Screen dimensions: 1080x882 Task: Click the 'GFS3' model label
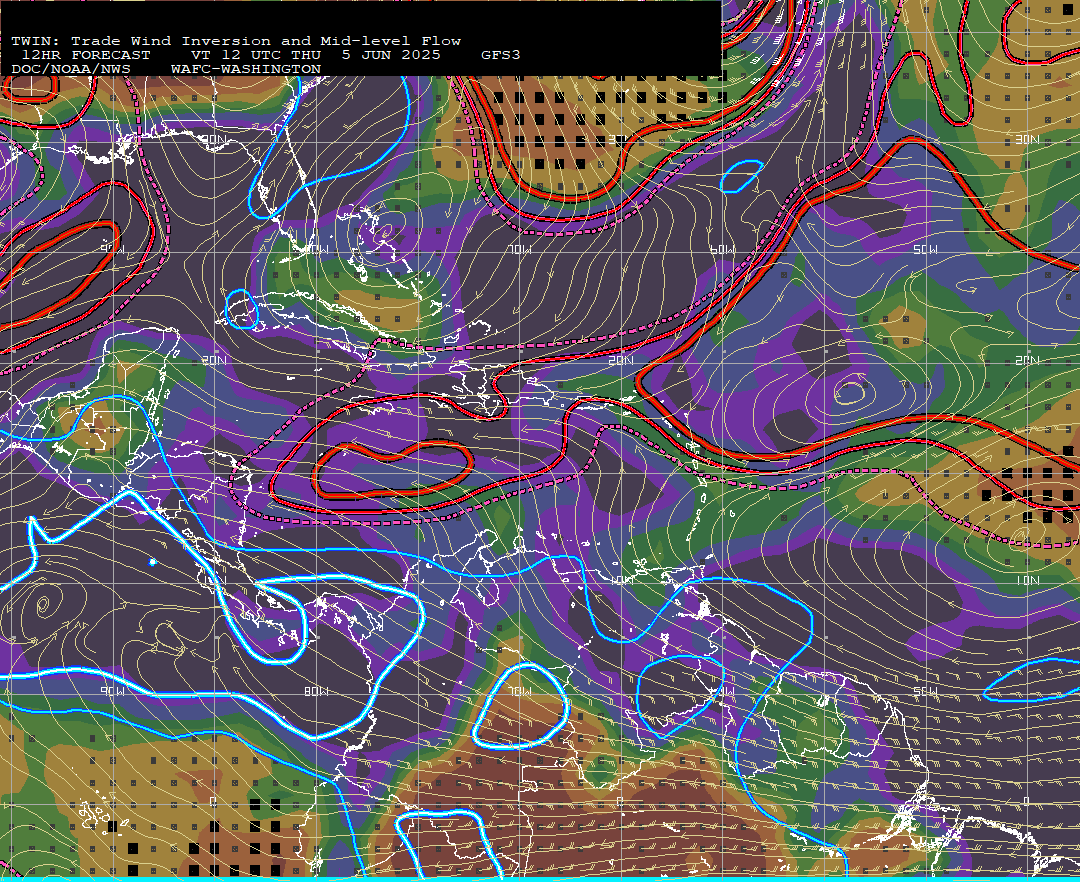tap(501, 55)
